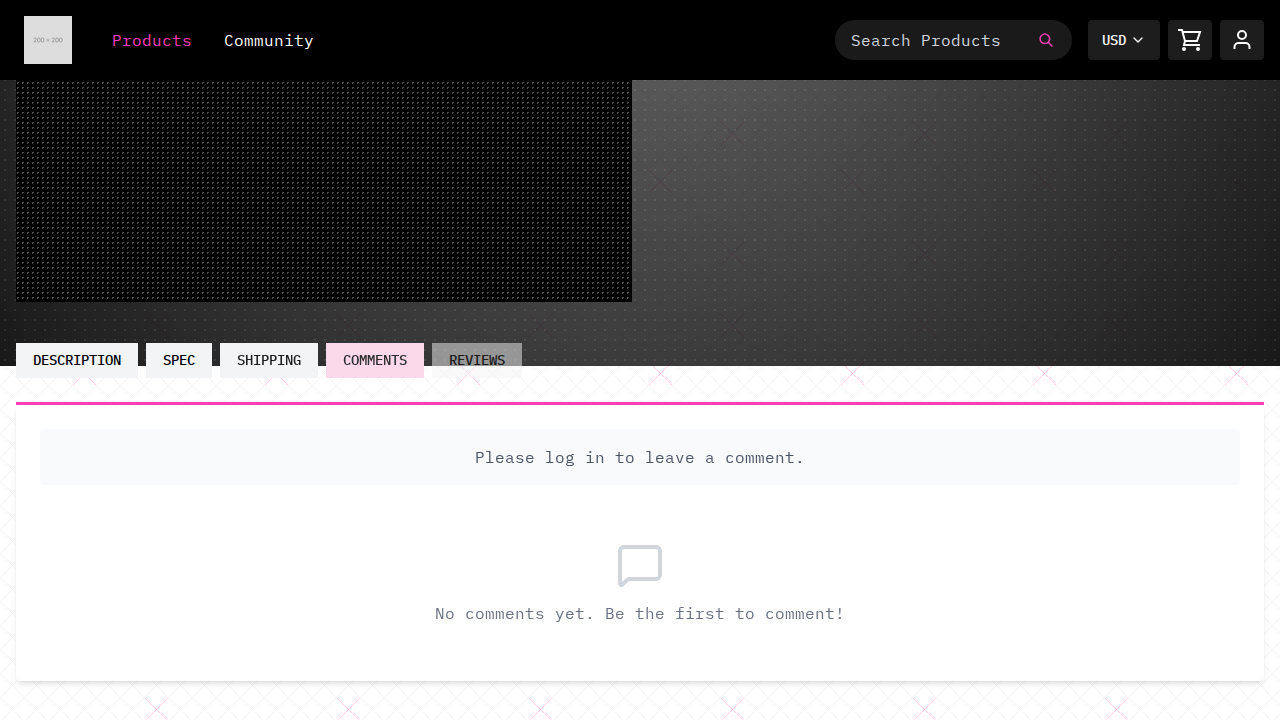Open the Products nav link

pyautogui.click(x=152, y=40)
